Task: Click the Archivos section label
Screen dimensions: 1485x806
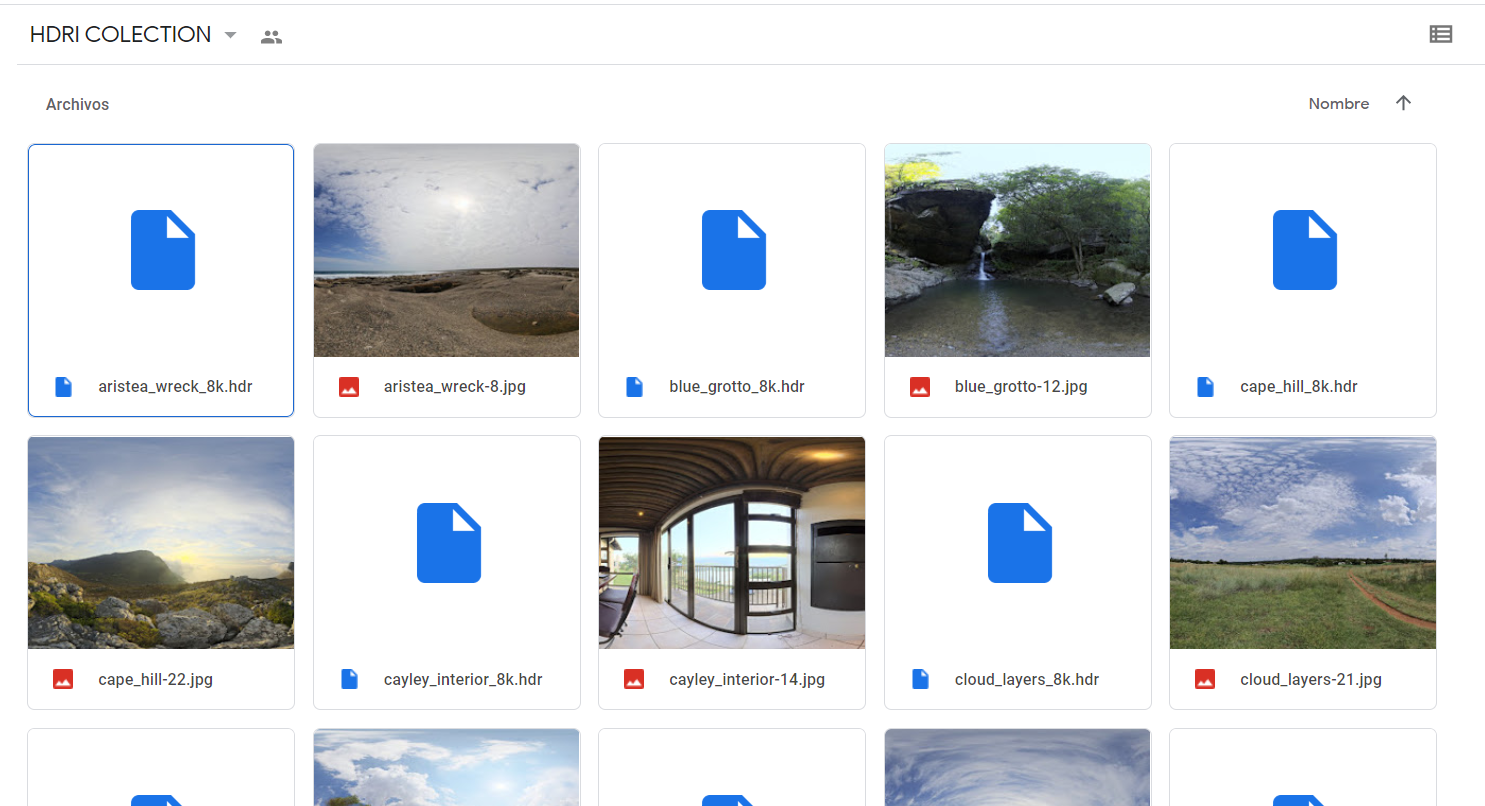Action: click(77, 104)
